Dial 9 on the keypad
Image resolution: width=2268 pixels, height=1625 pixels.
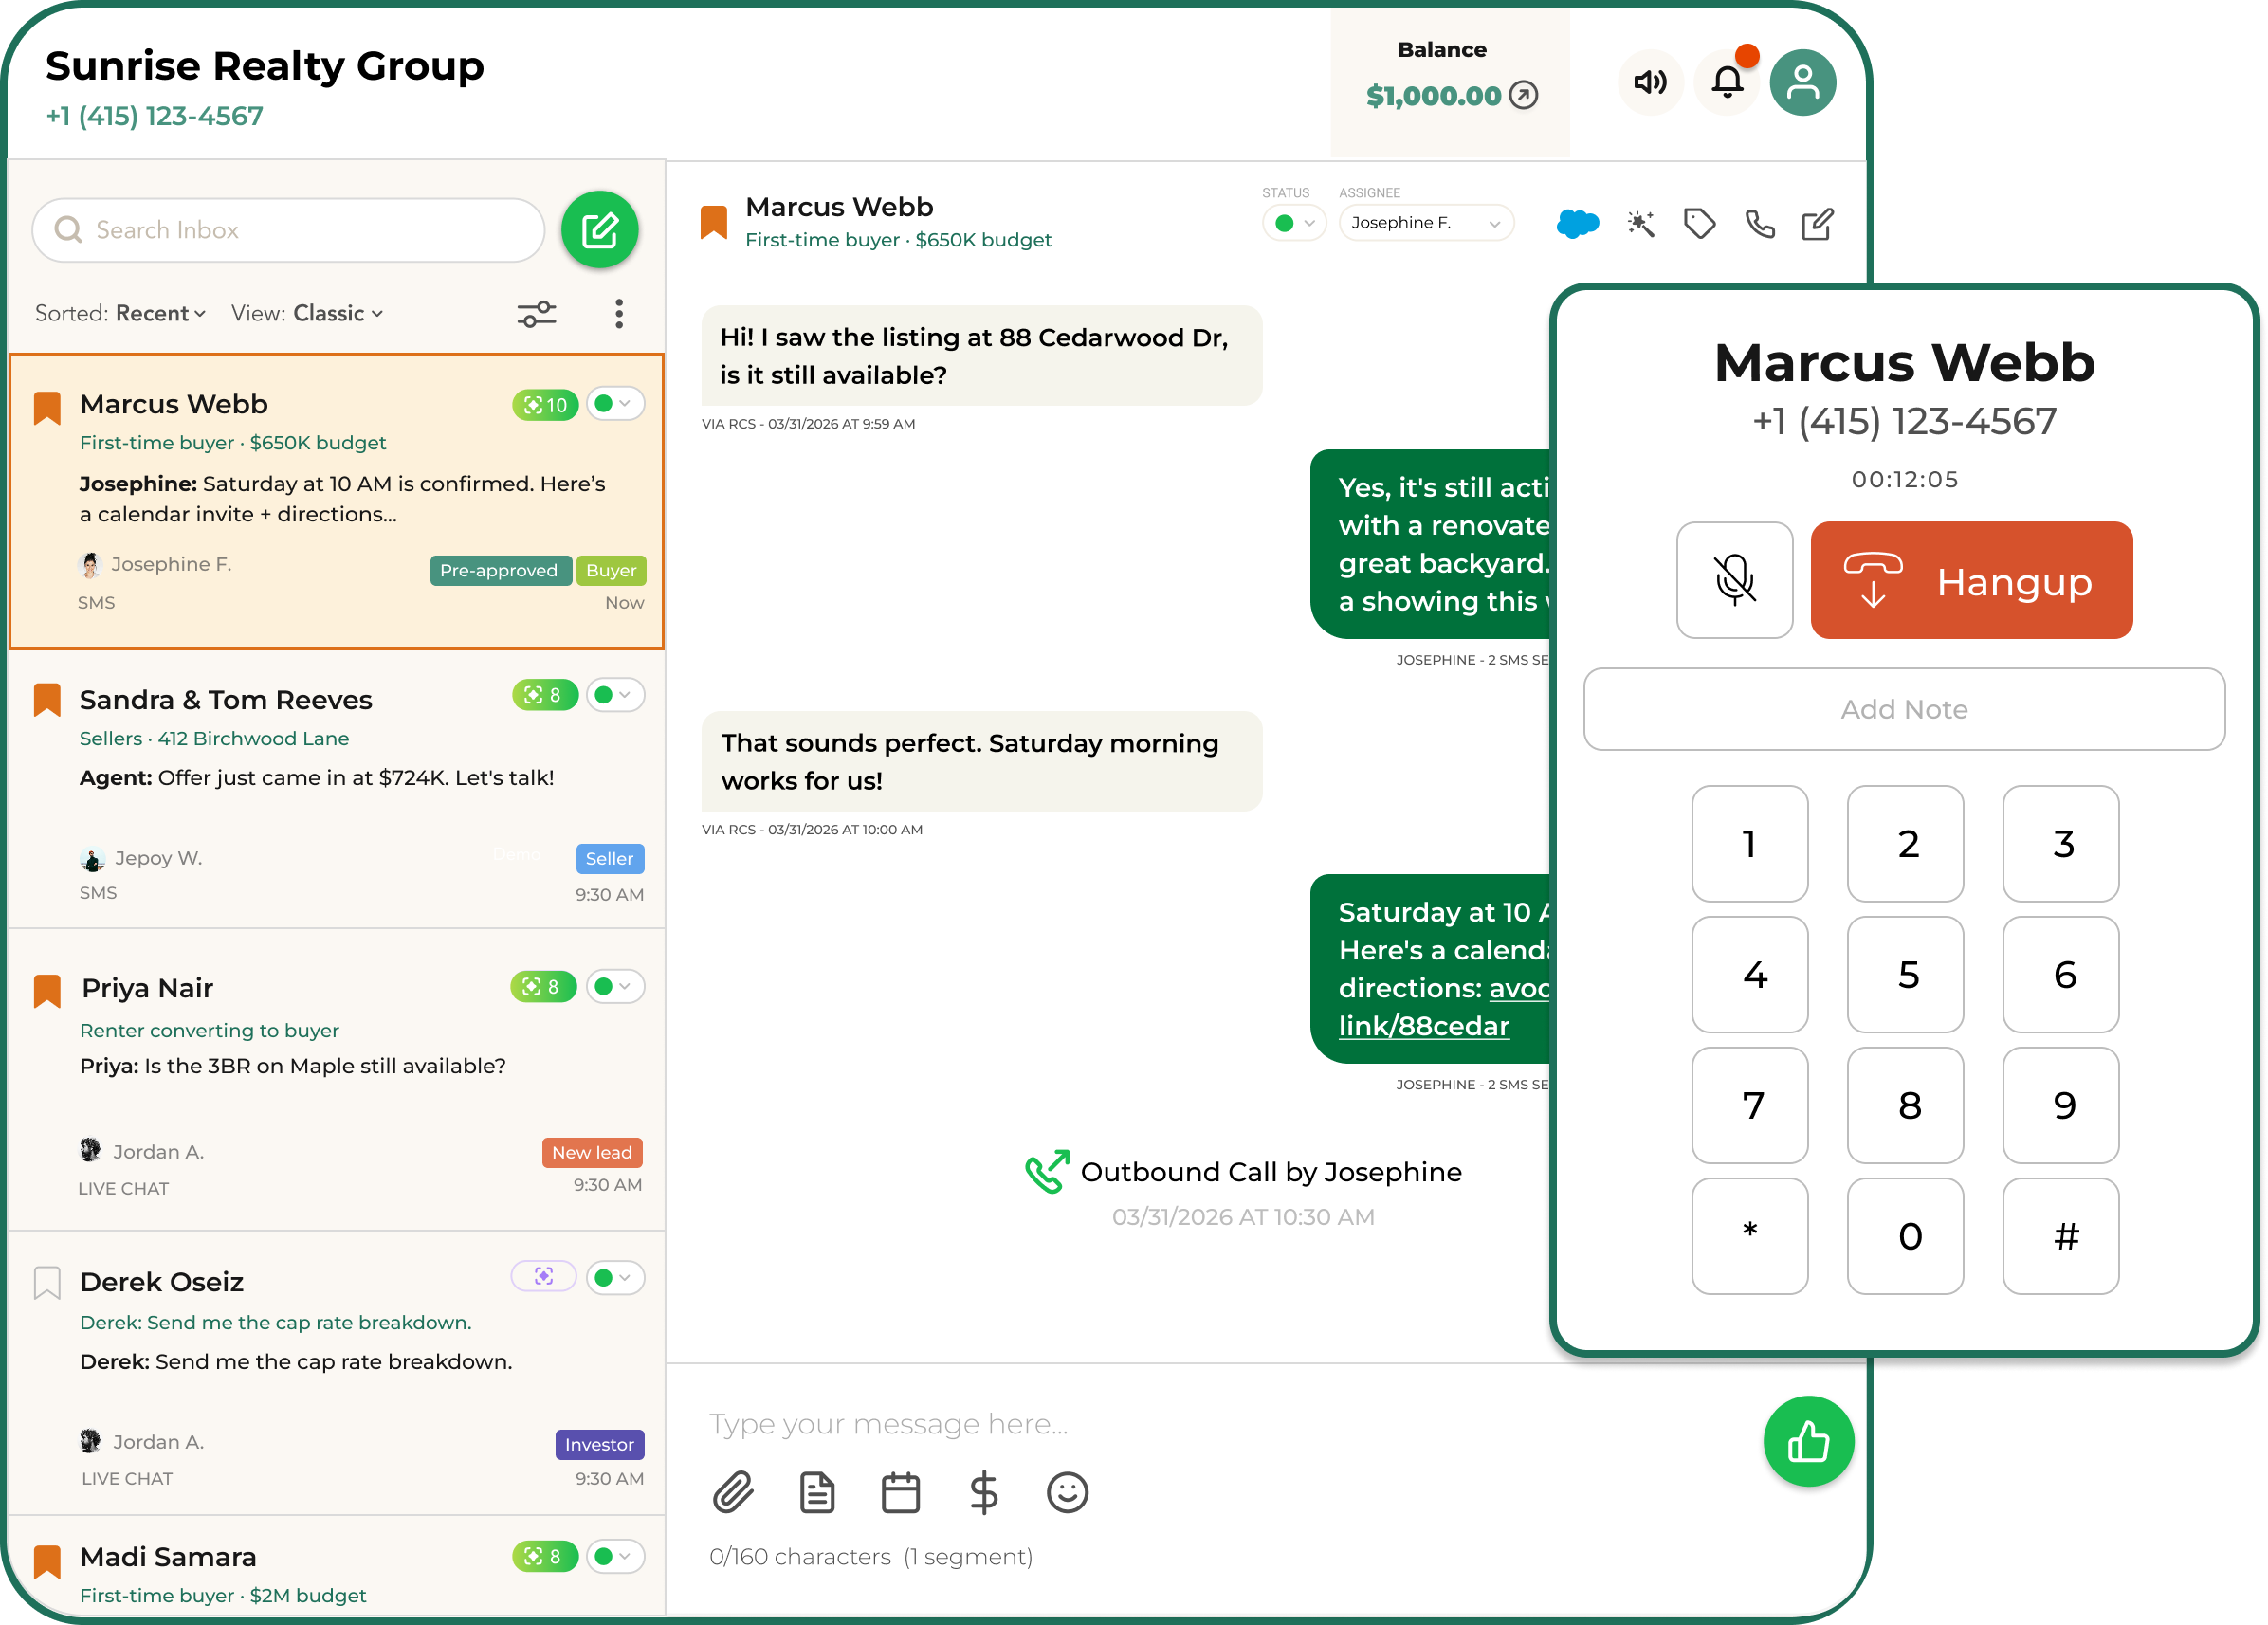coord(2061,1105)
